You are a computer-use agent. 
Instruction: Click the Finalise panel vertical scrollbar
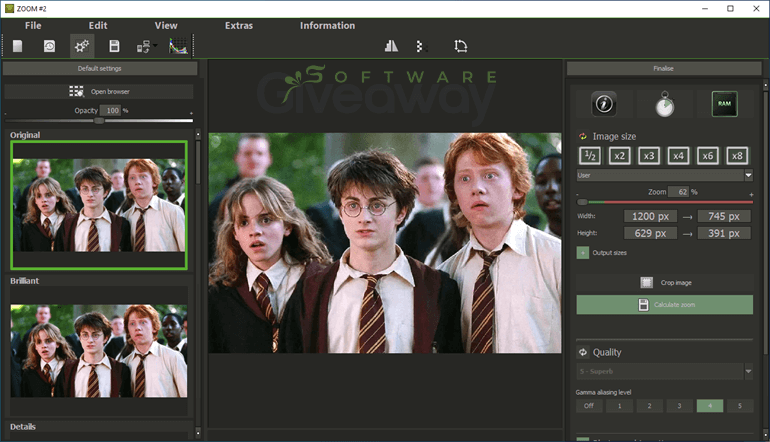[765, 221]
